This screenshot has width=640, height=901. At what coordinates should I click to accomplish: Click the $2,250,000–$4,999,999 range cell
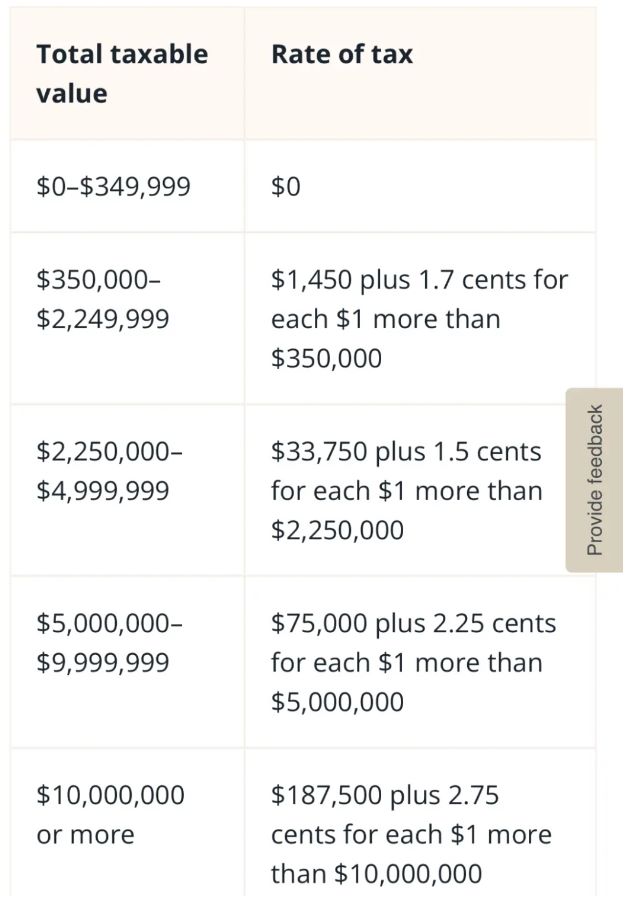pyautogui.click(x=128, y=490)
